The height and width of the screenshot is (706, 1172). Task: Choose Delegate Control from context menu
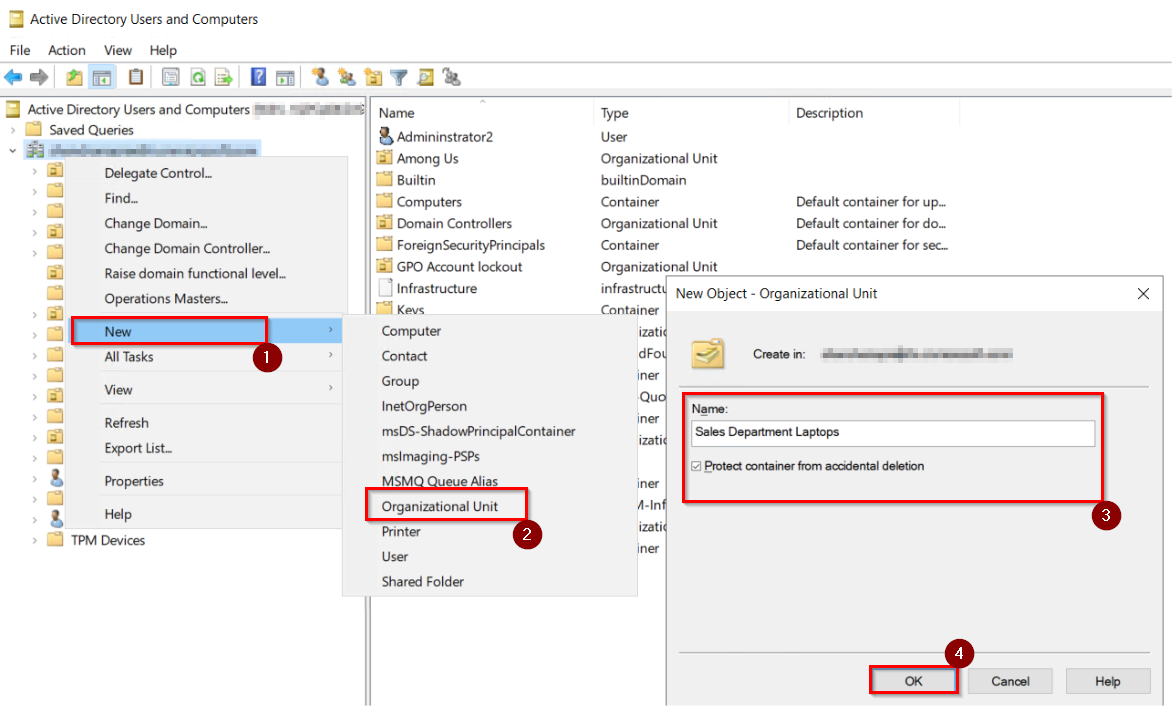[158, 173]
